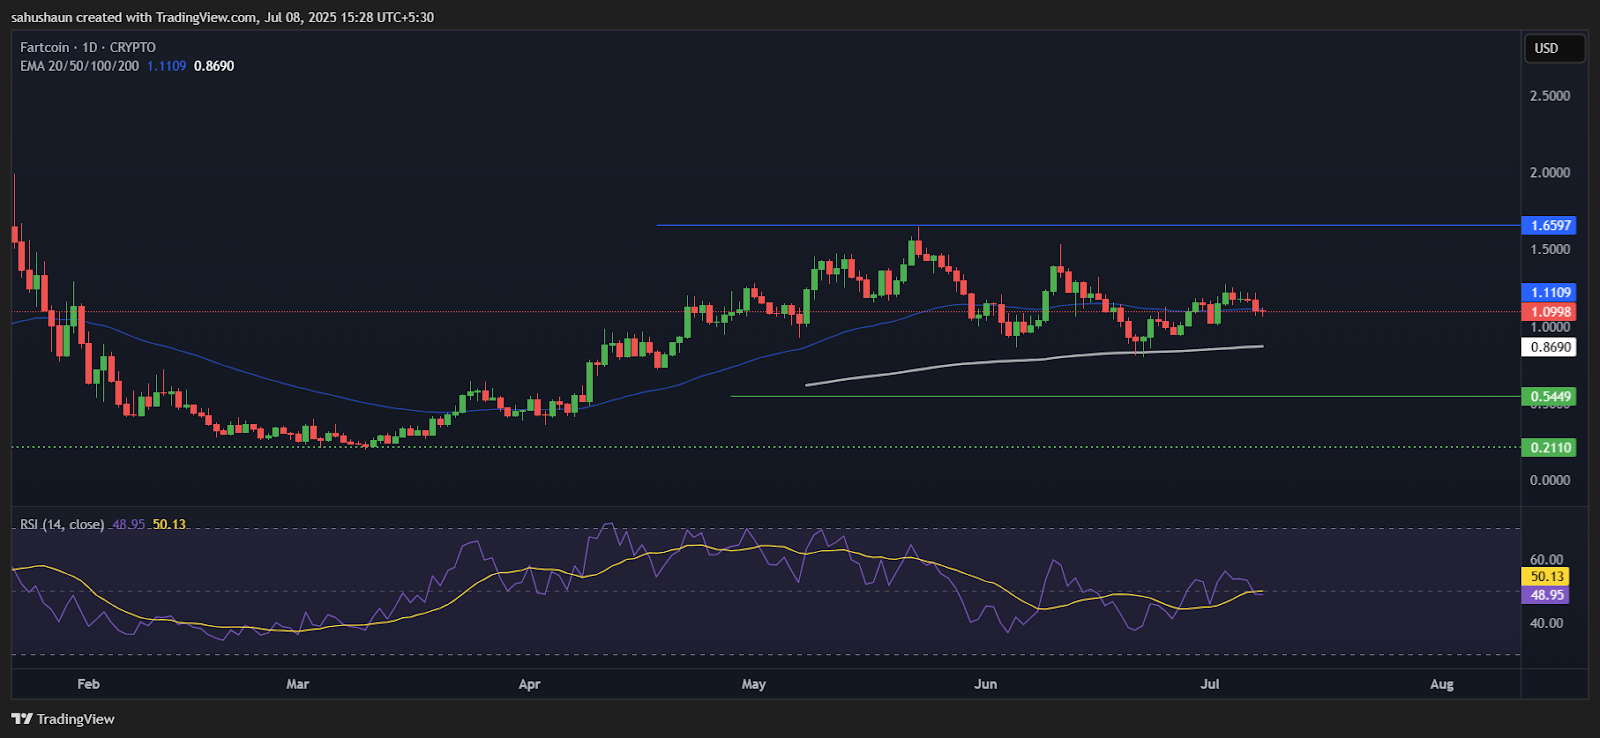This screenshot has width=1600, height=738.
Task: Click the EMA 20/50/100/200 indicator legend
Action: click(x=79, y=66)
